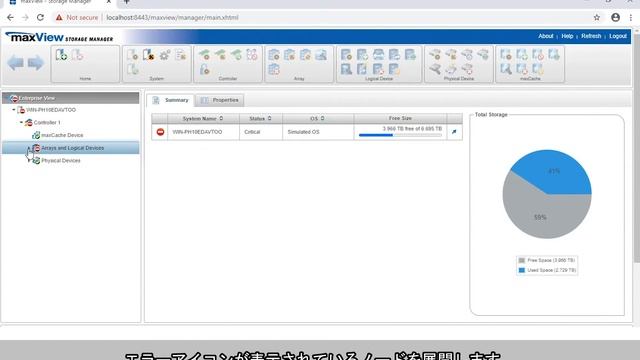Click the second icon in the Controller group top row
This screenshot has width=640, height=360.
[x=220, y=55]
